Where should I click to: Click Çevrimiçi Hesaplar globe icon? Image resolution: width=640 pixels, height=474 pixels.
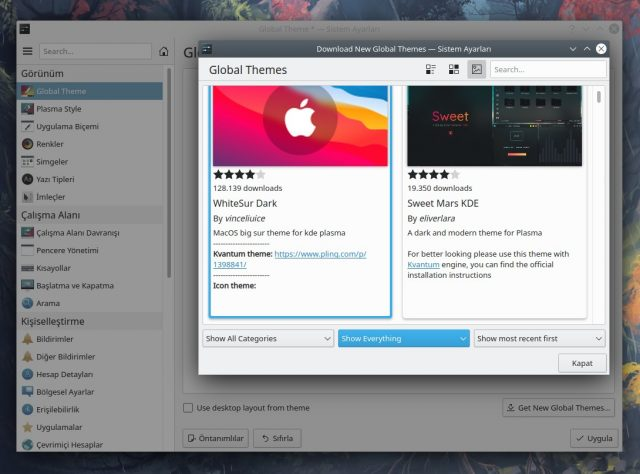[x=27, y=445]
